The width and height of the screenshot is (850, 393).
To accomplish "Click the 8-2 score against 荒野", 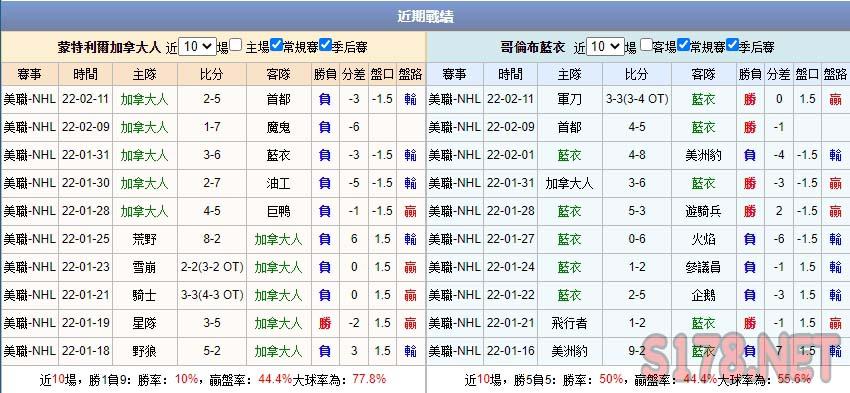I will [x=212, y=239].
